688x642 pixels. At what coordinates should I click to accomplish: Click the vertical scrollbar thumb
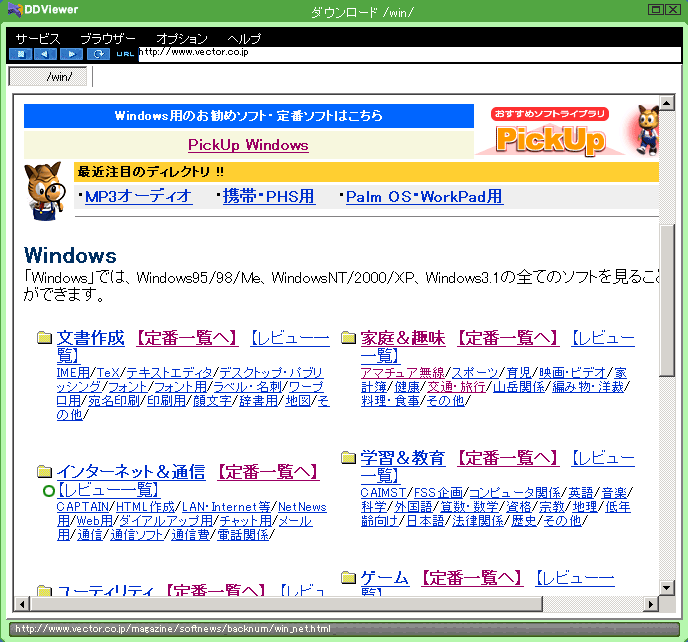[667, 301]
